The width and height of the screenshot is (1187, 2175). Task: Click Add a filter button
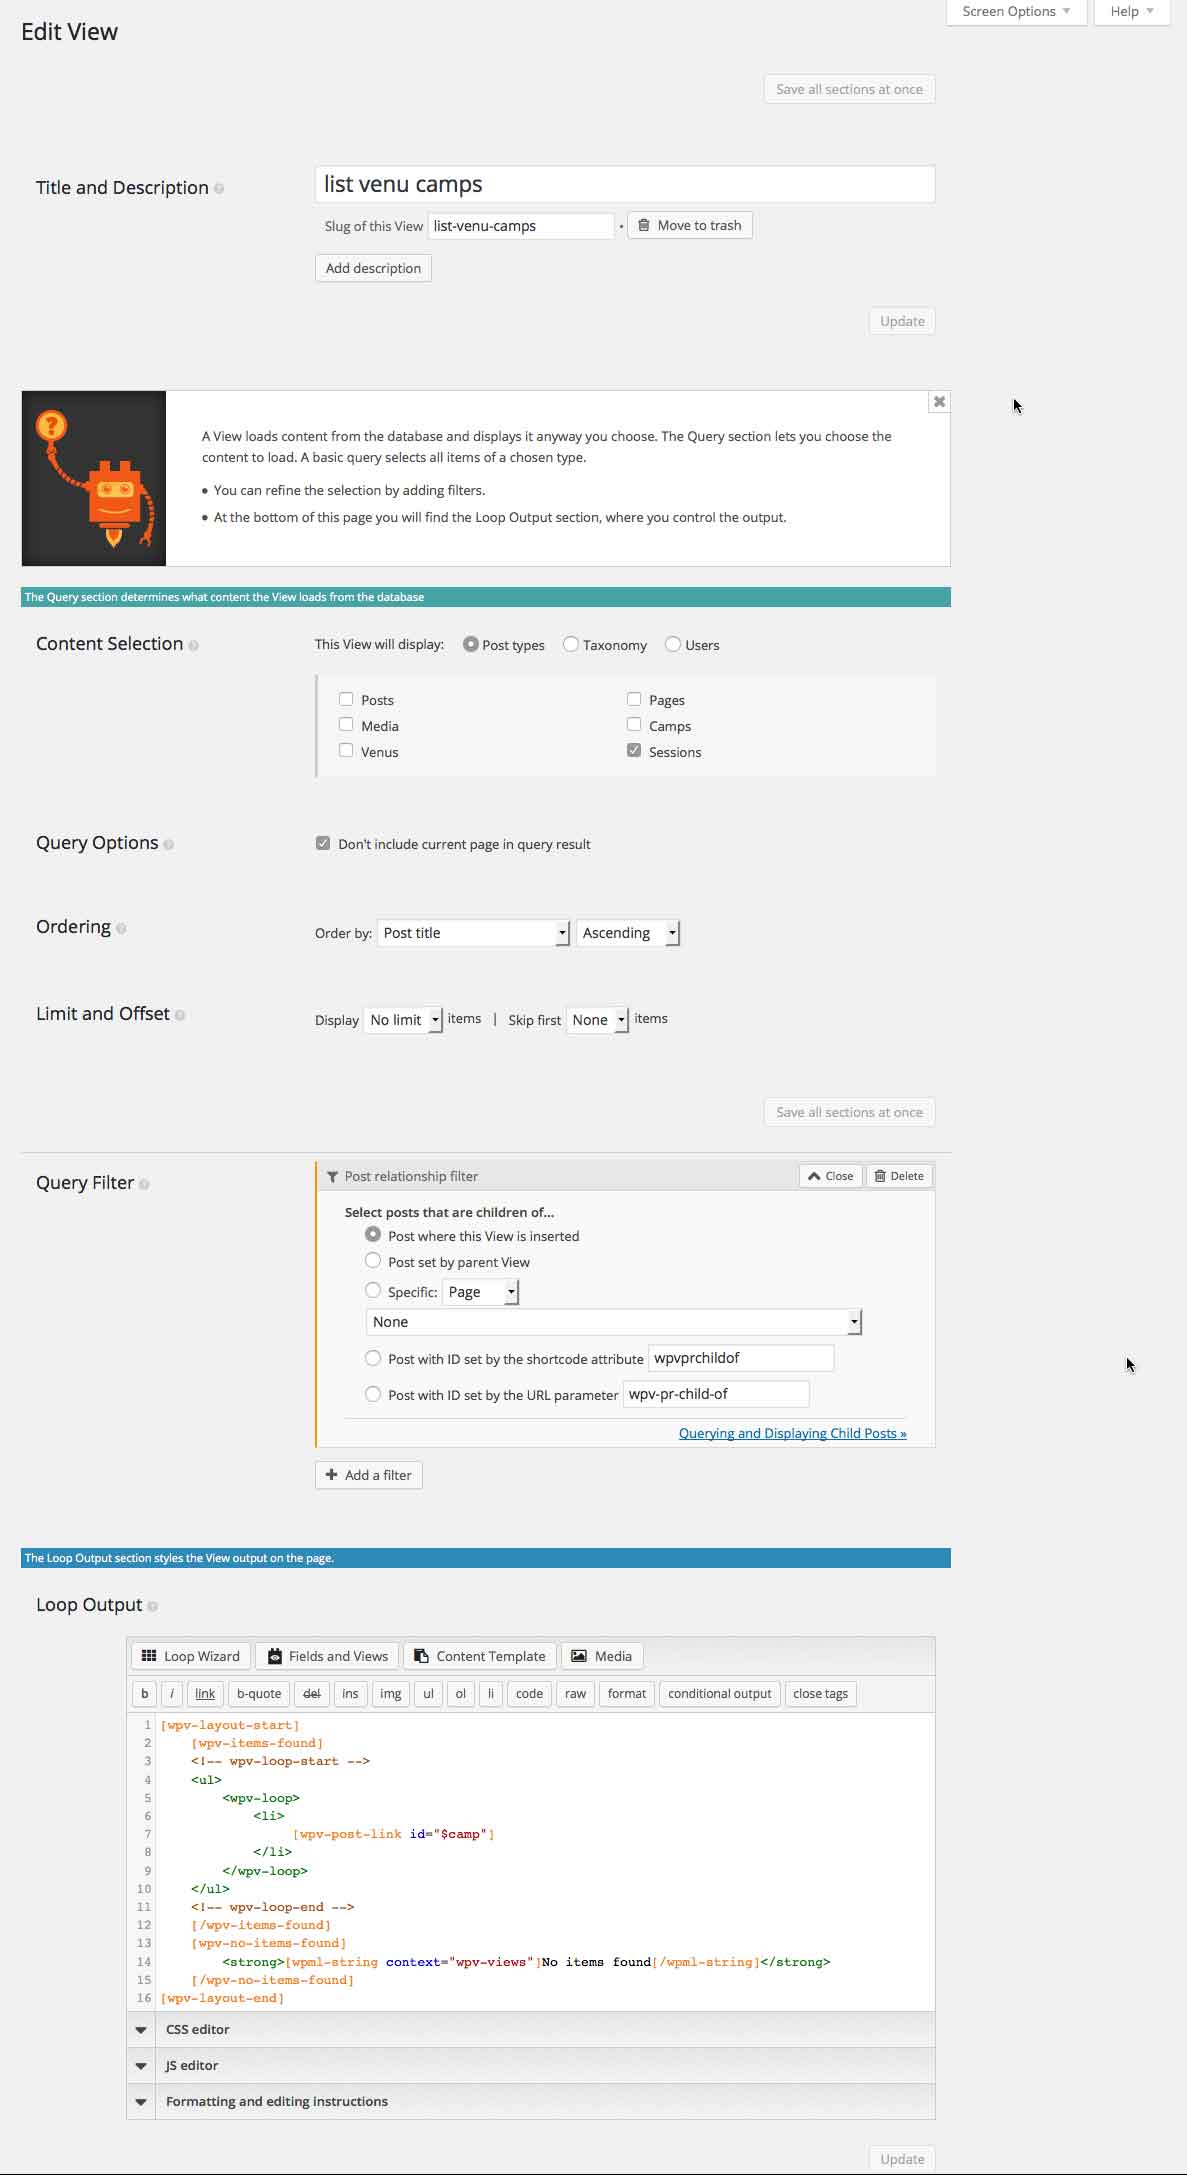(x=369, y=1475)
